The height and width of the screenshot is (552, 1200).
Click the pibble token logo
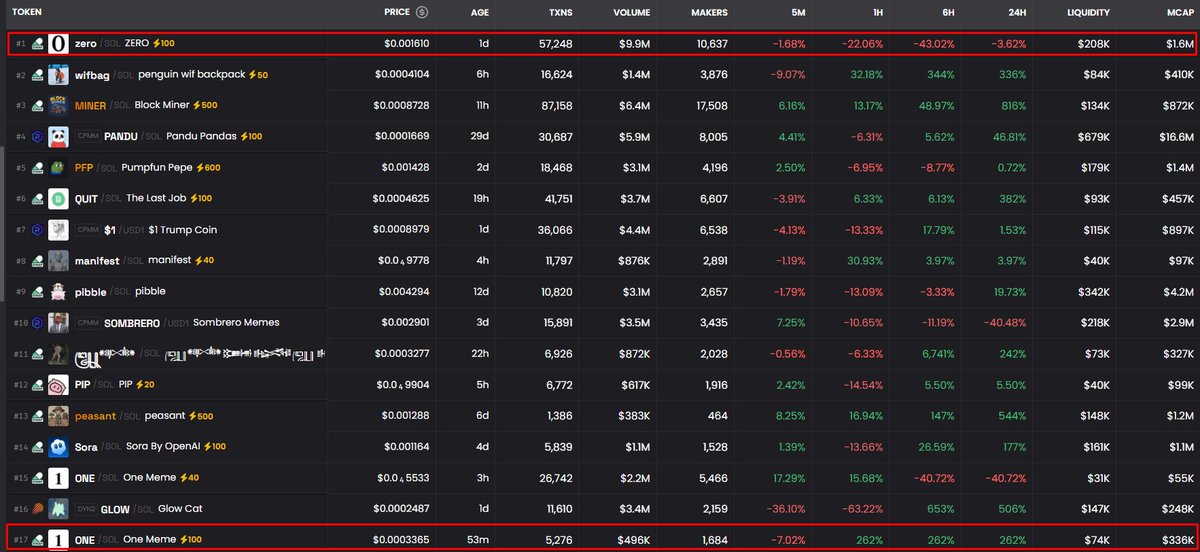[x=58, y=292]
